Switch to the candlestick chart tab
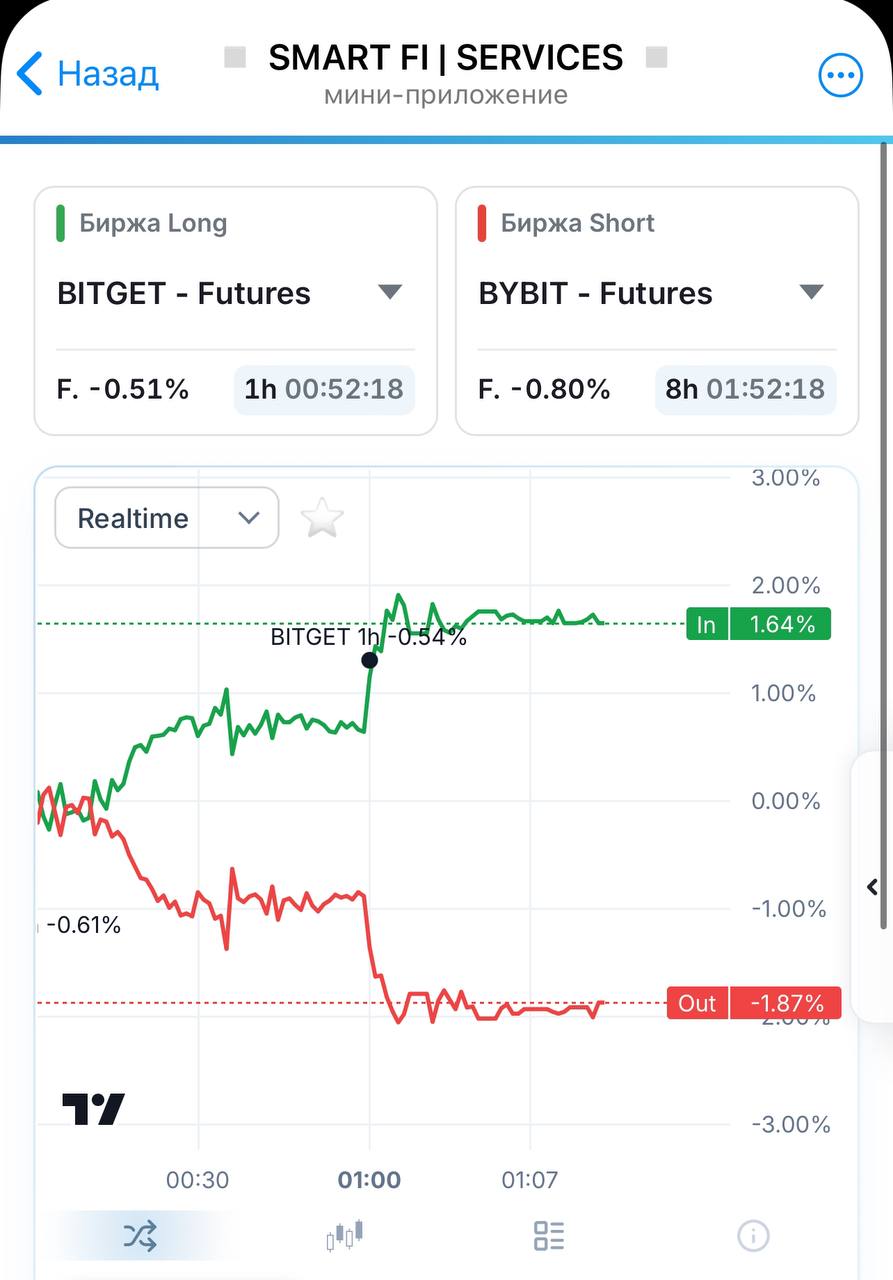The height and width of the screenshot is (1280, 893). point(345,1236)
